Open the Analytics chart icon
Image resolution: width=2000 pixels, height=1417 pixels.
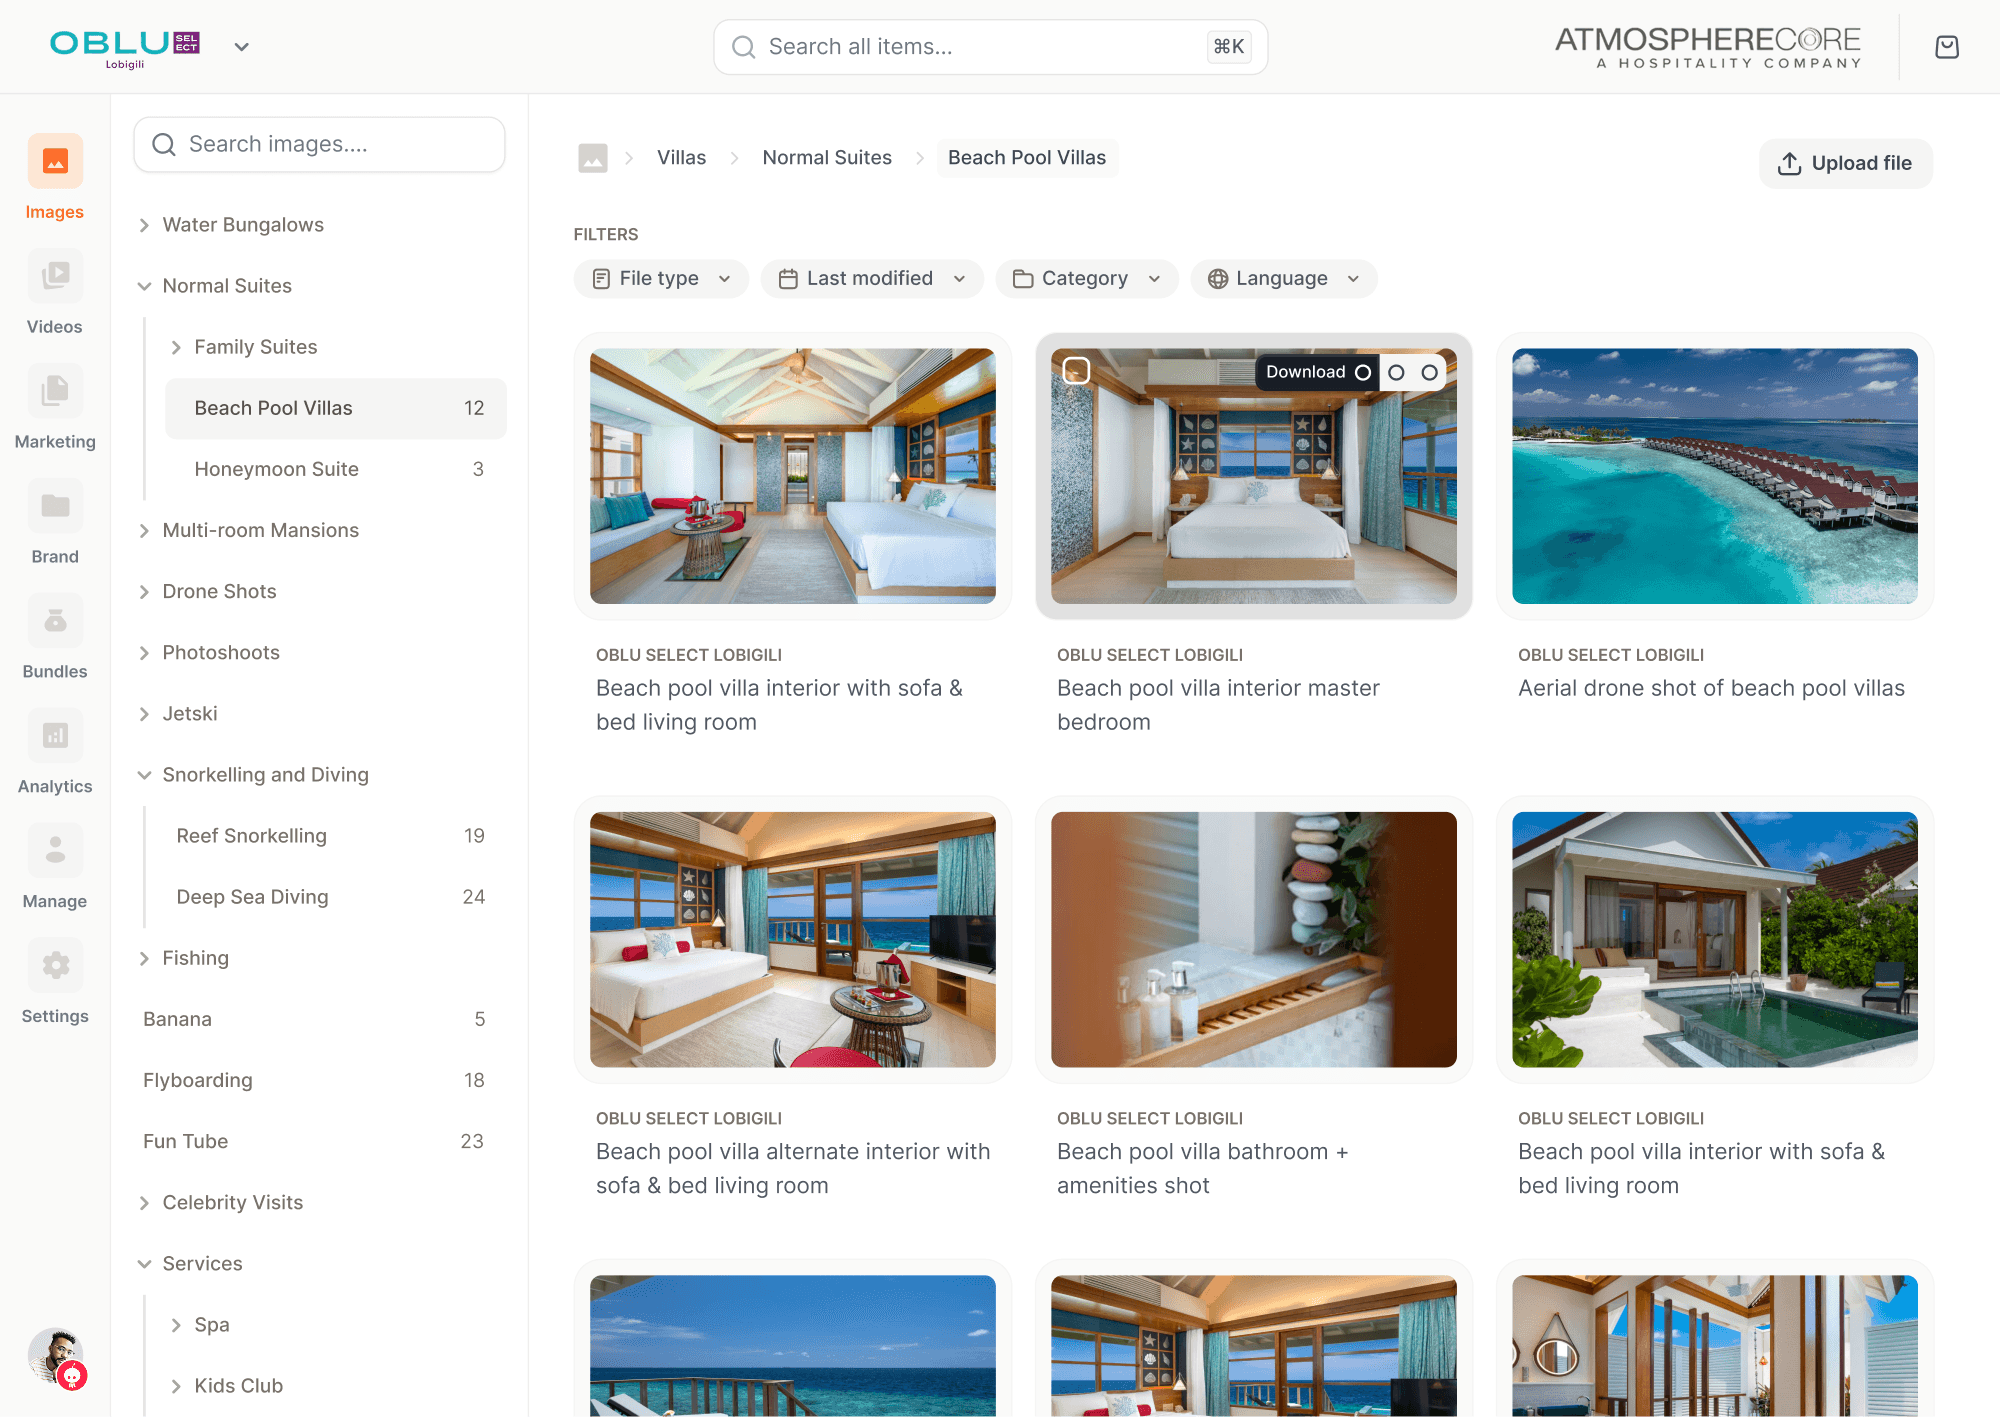(55, 737)
